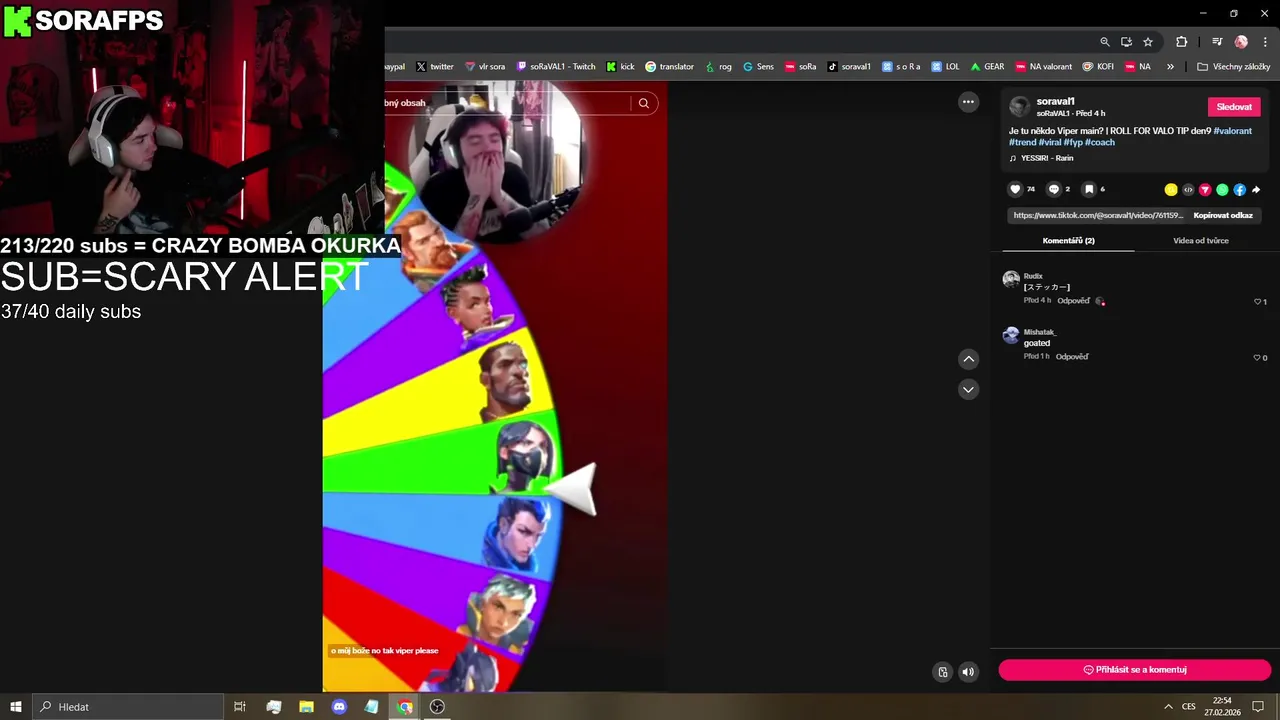Click Chrome zoom magnifier icon
Screen dimensions: 1280x720
[x=1105, y=42]
